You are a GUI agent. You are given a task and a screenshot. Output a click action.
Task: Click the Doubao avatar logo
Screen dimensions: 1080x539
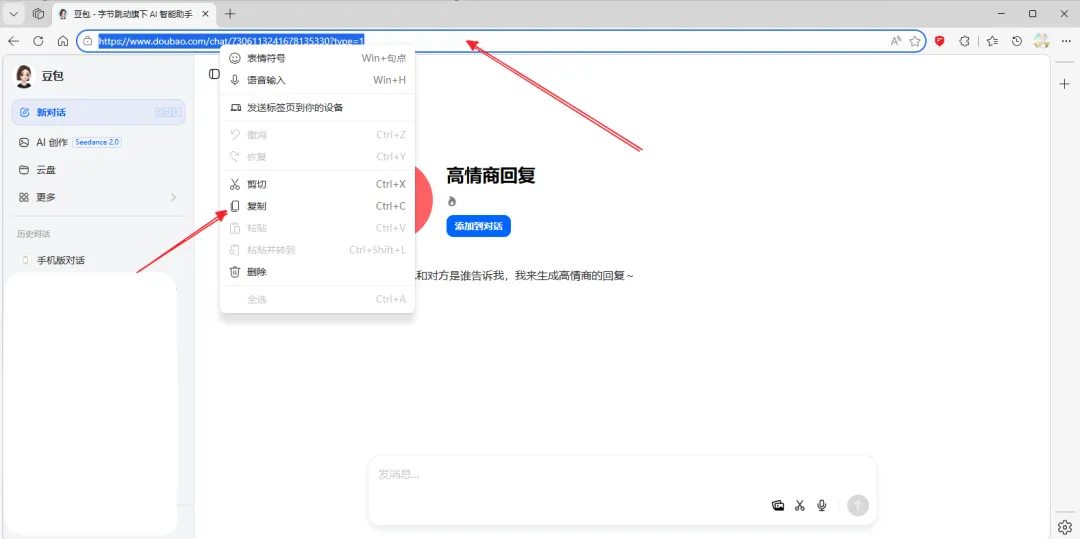pos(24,76)
